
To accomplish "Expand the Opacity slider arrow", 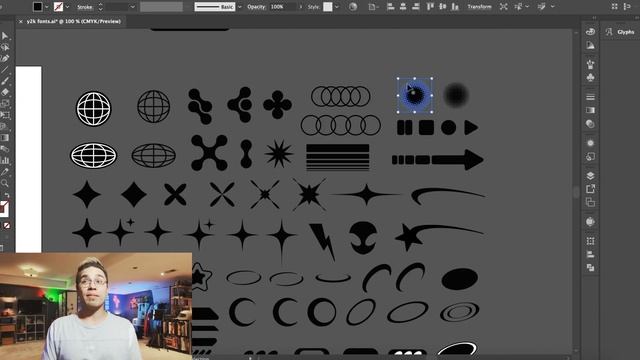I will click(x=301, y=7).
